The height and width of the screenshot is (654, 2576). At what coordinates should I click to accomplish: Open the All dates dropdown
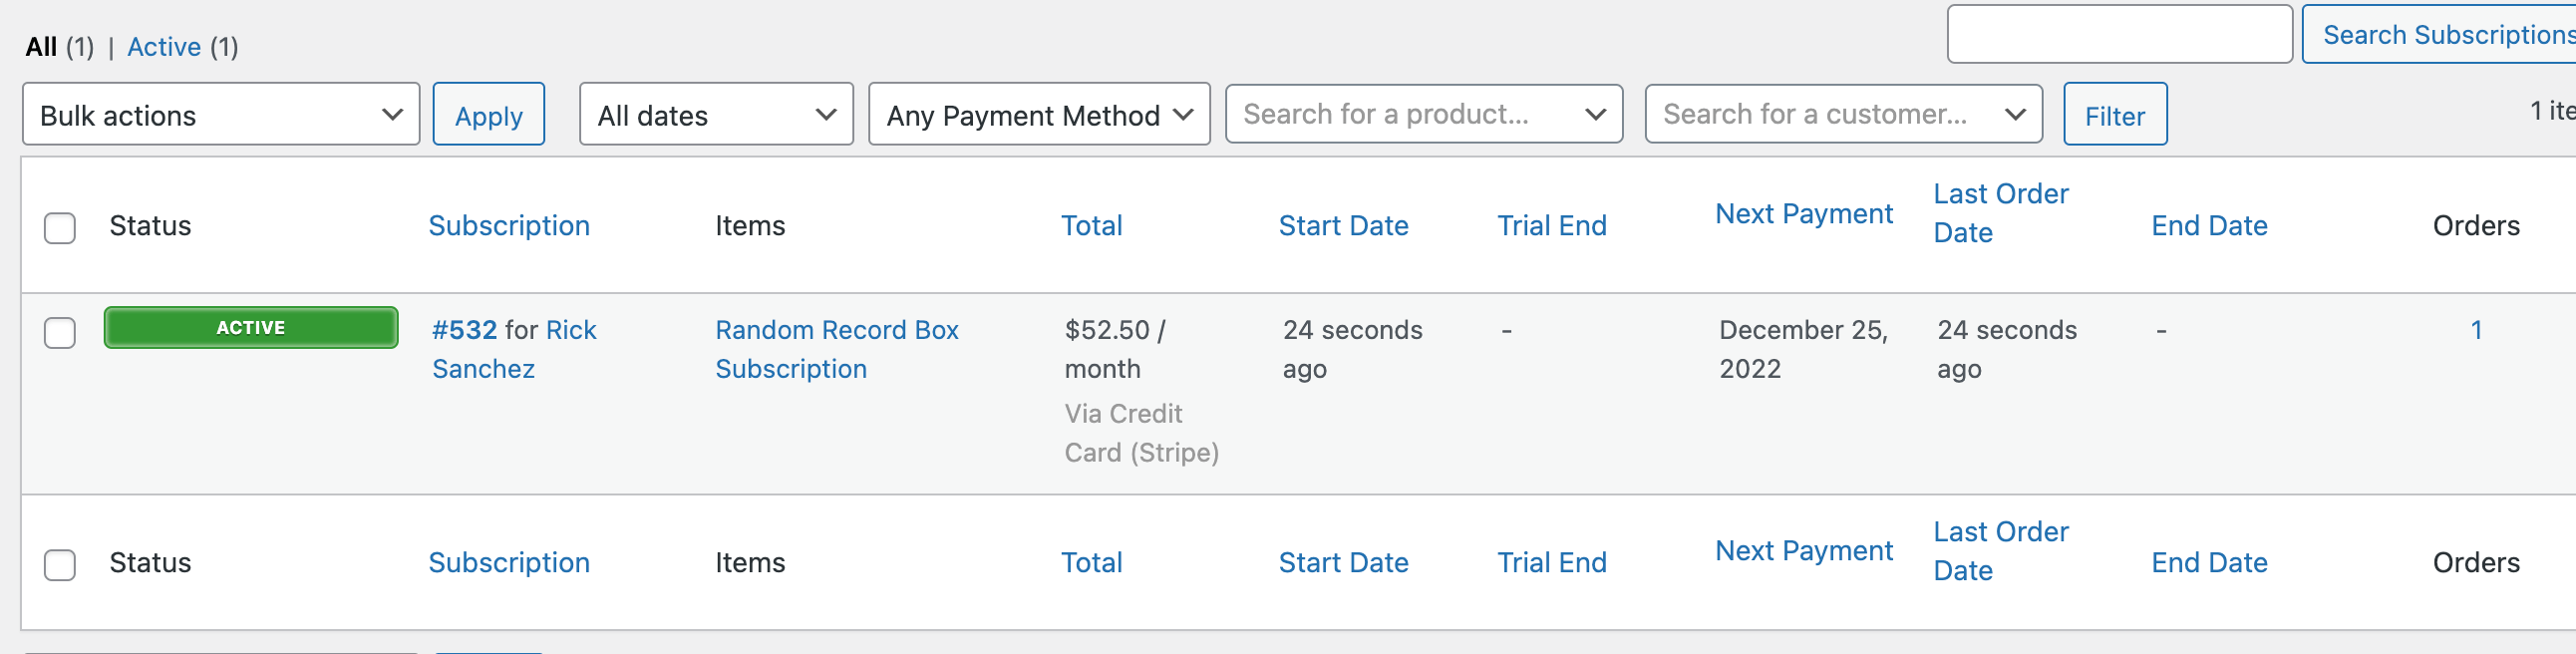[x=716, y=114]
